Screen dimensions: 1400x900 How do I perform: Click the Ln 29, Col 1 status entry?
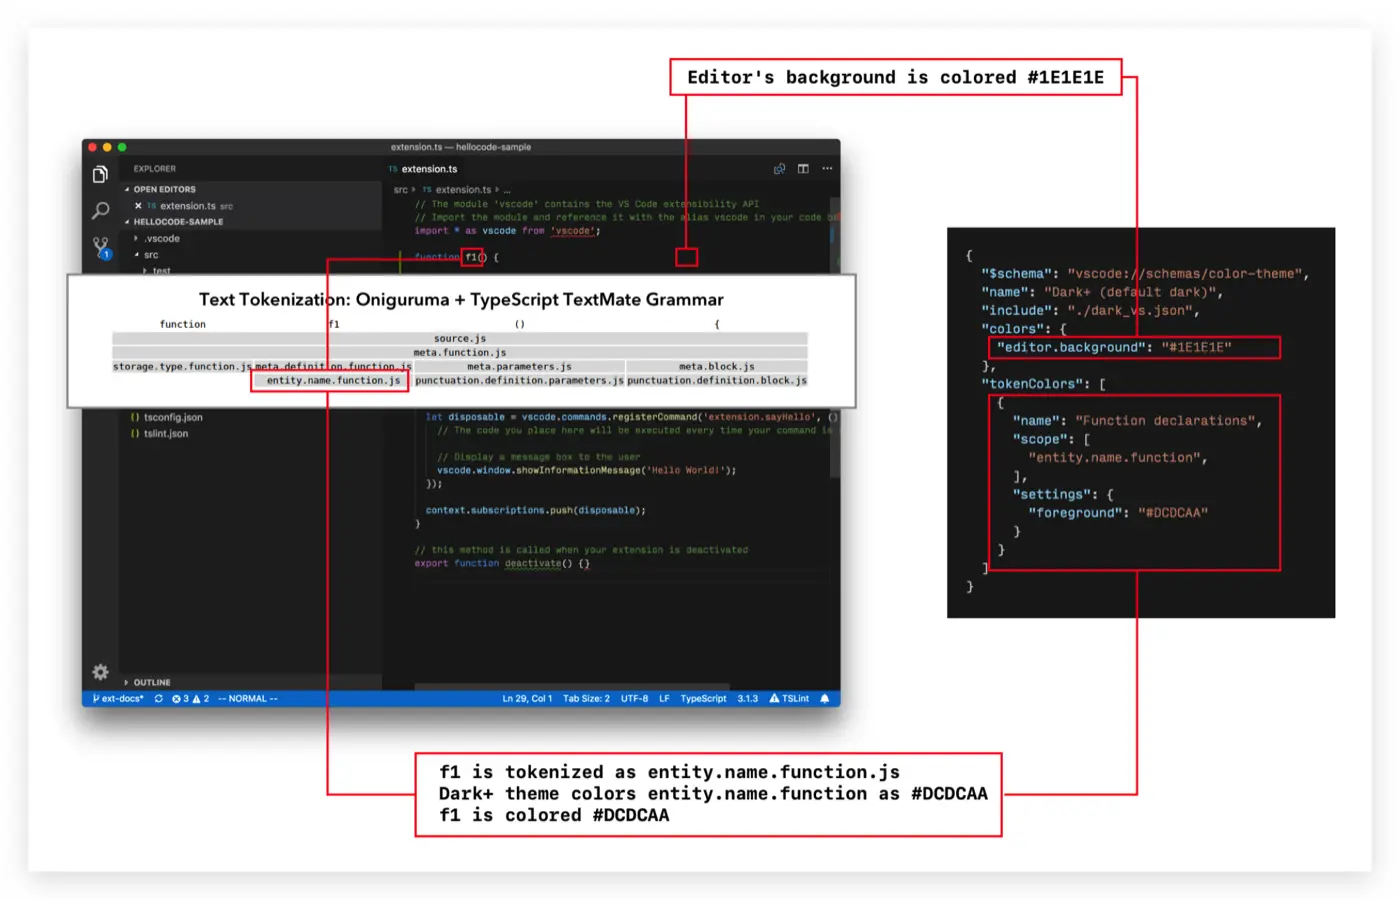(x=527, y=699)
